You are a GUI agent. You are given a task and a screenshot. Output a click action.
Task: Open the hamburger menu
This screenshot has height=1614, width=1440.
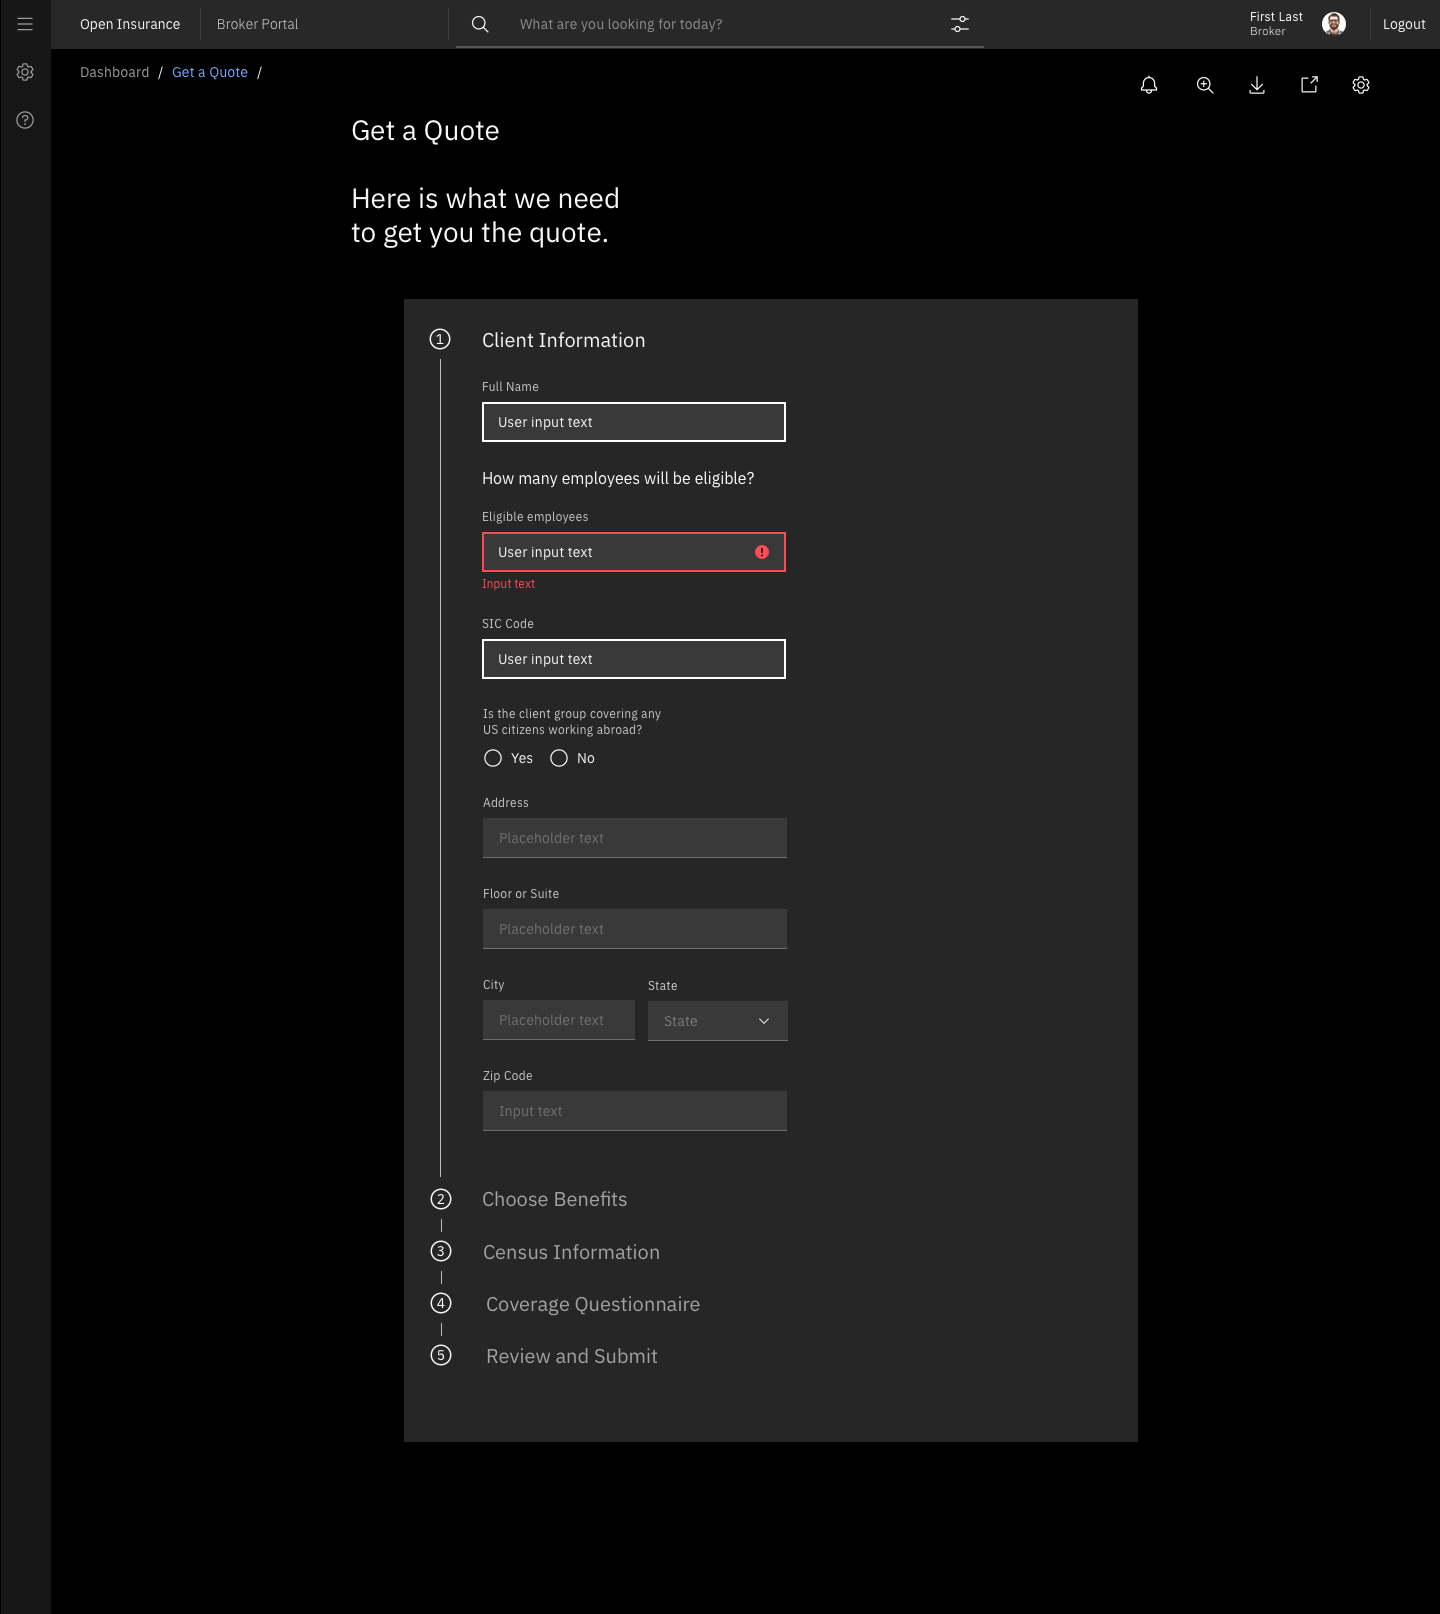(25, 24)
